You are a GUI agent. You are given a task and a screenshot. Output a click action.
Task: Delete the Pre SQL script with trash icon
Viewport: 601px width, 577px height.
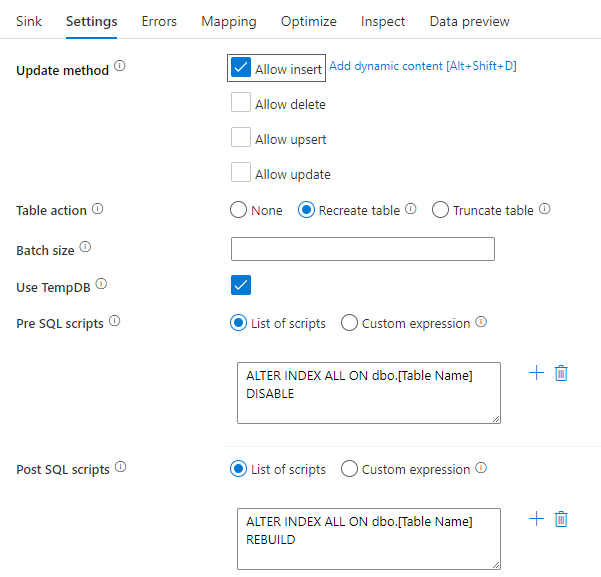561,373
